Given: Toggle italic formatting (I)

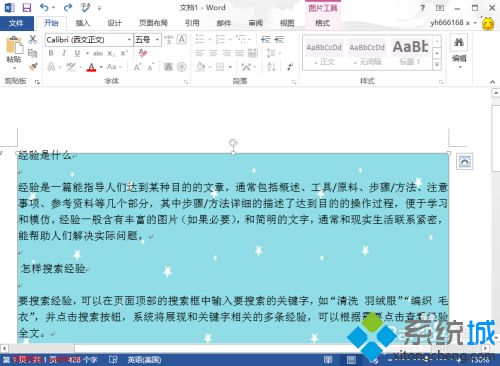Looking at the screenshot, I should pyautogui.click(x=64, y=53).
